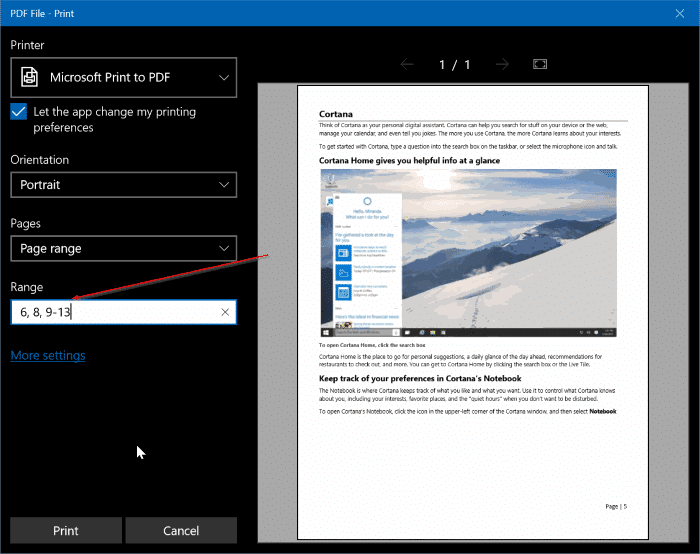Click the 1 / 1 page counter text
The width and height of the screenshot is (700, 554).
pyautogui.click(x=454, y=65)
